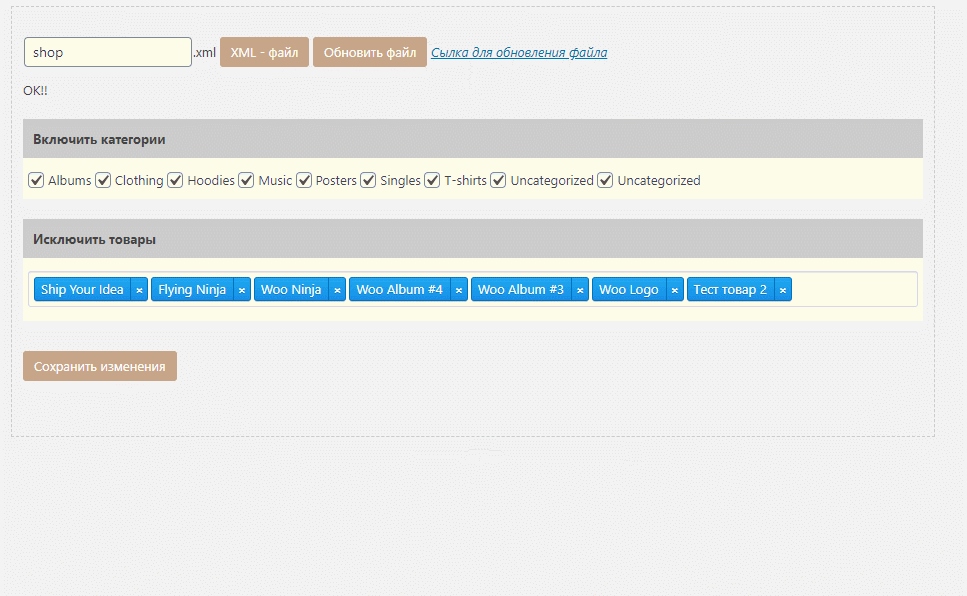
Task: Click the Исключить товары section header
Action: click(x=473, y=239)
